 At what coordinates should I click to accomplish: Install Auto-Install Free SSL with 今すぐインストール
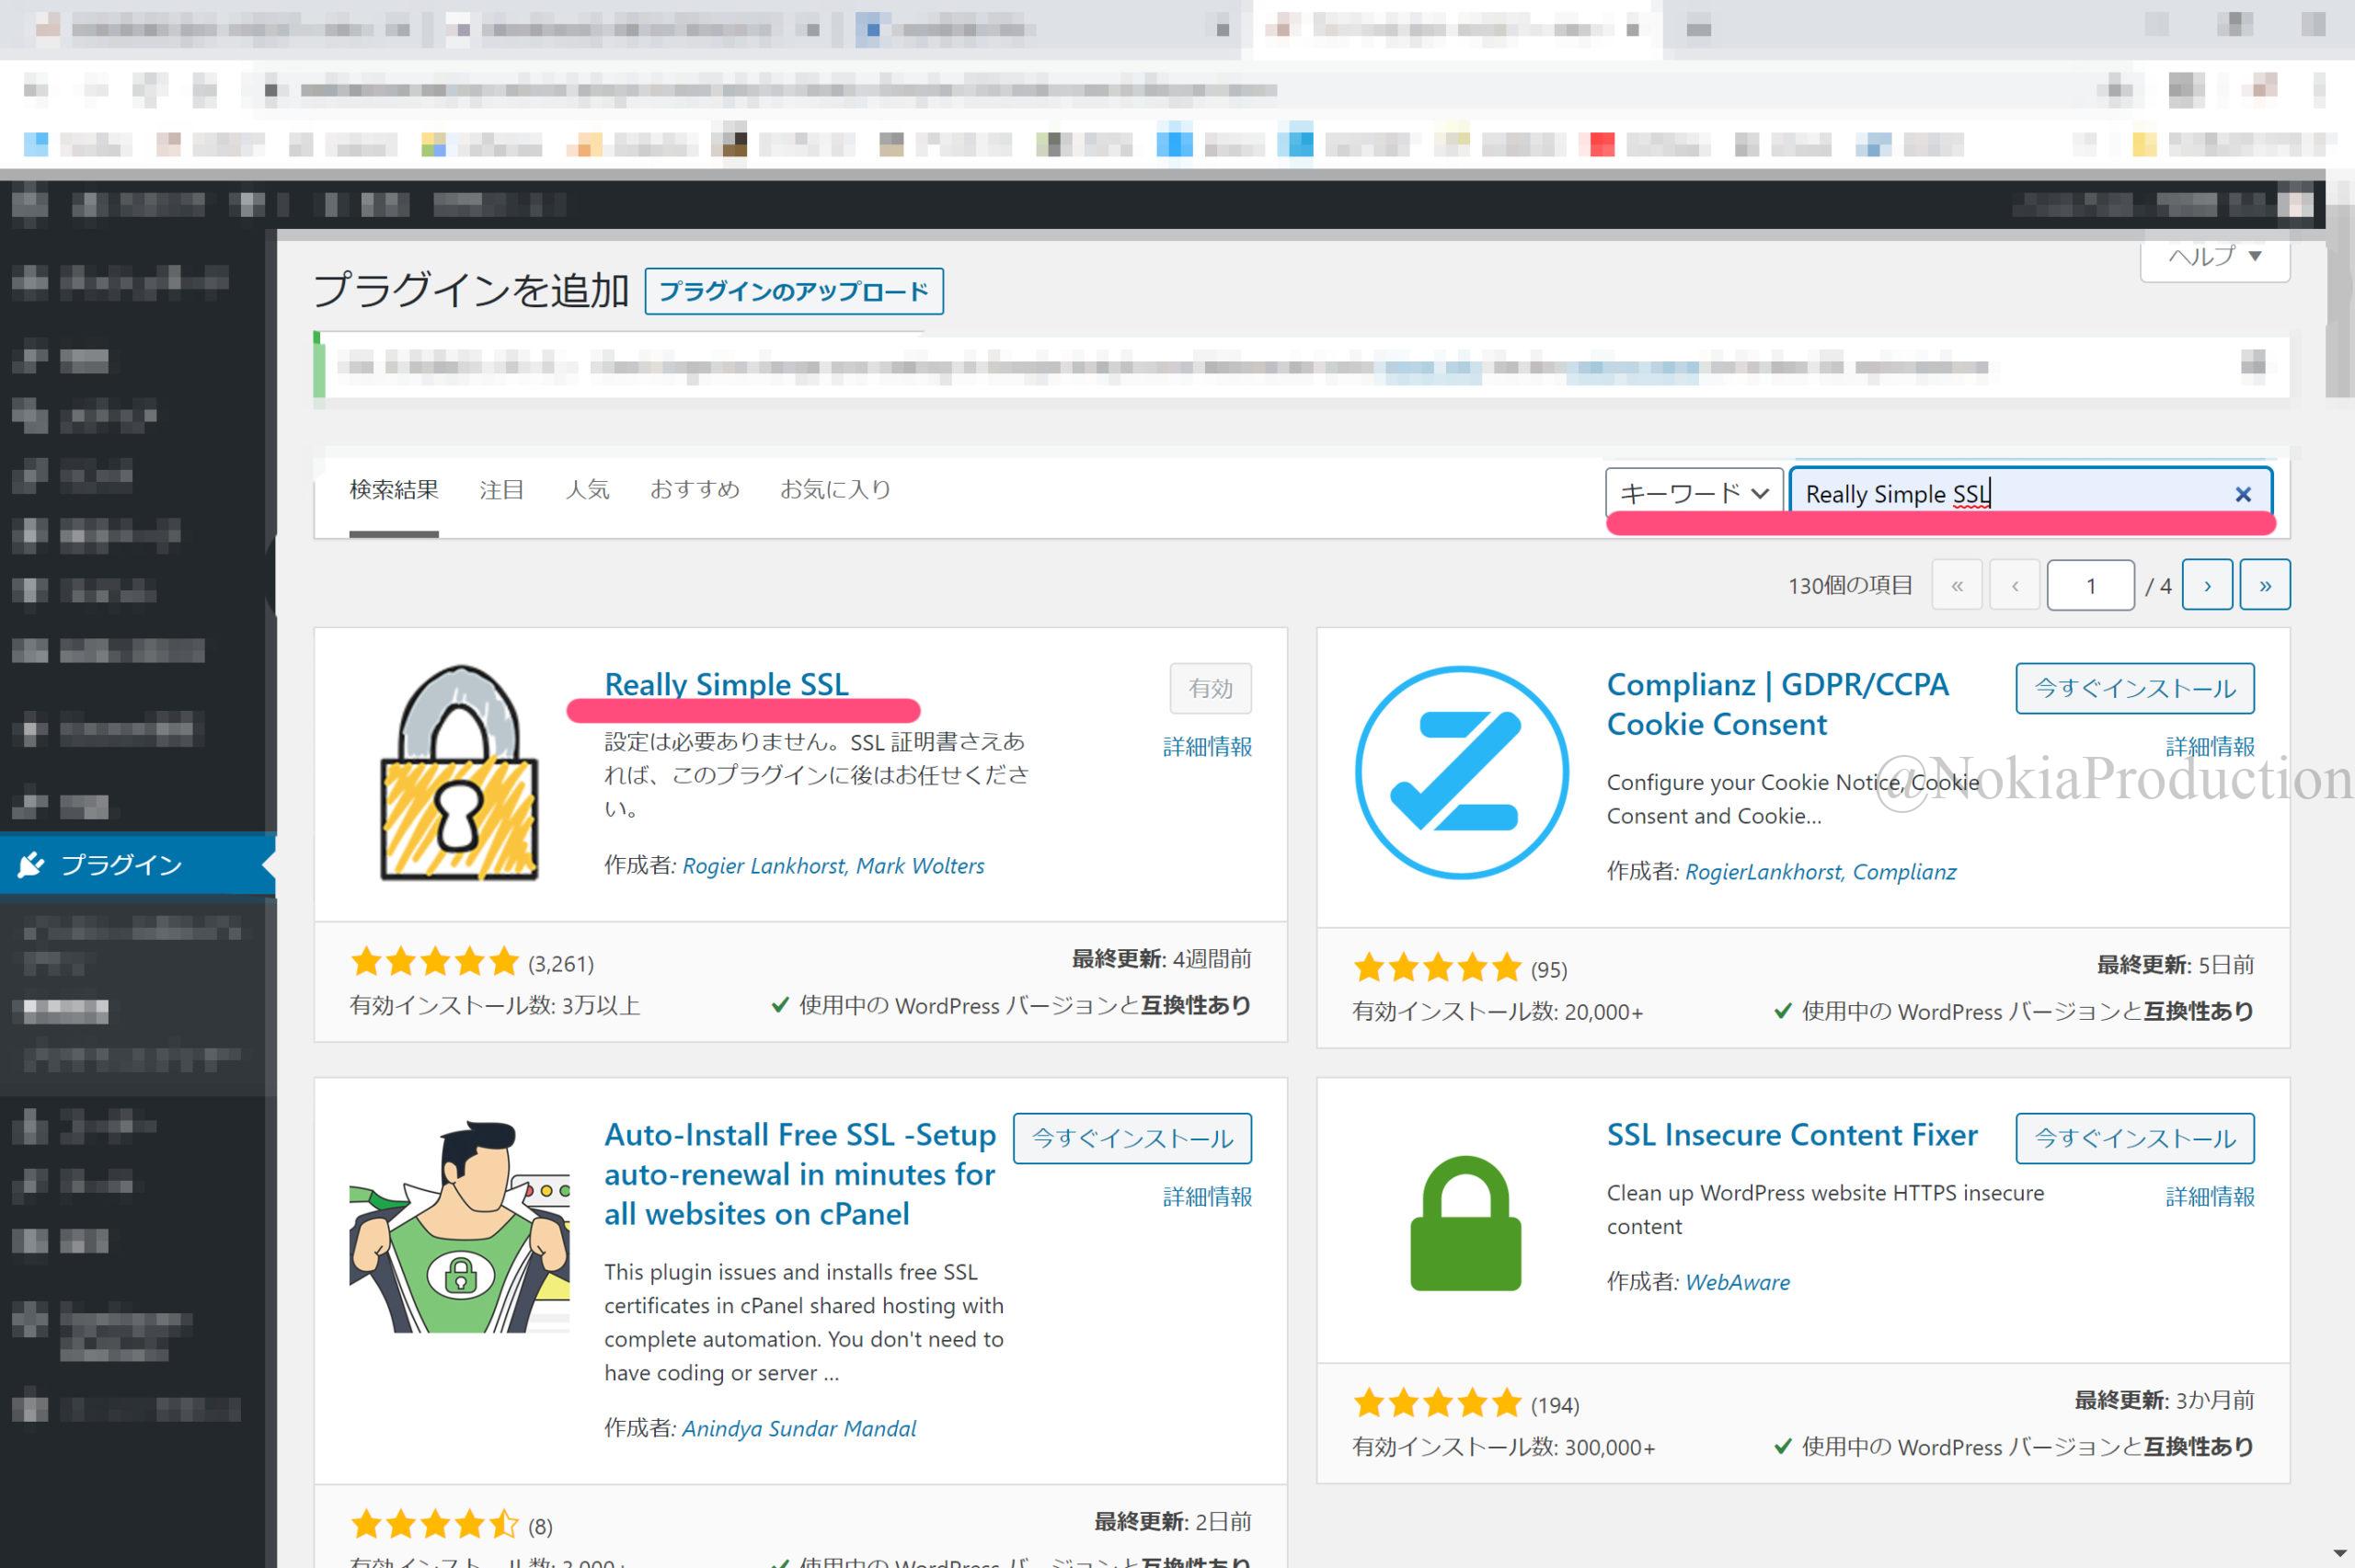1132,1138
